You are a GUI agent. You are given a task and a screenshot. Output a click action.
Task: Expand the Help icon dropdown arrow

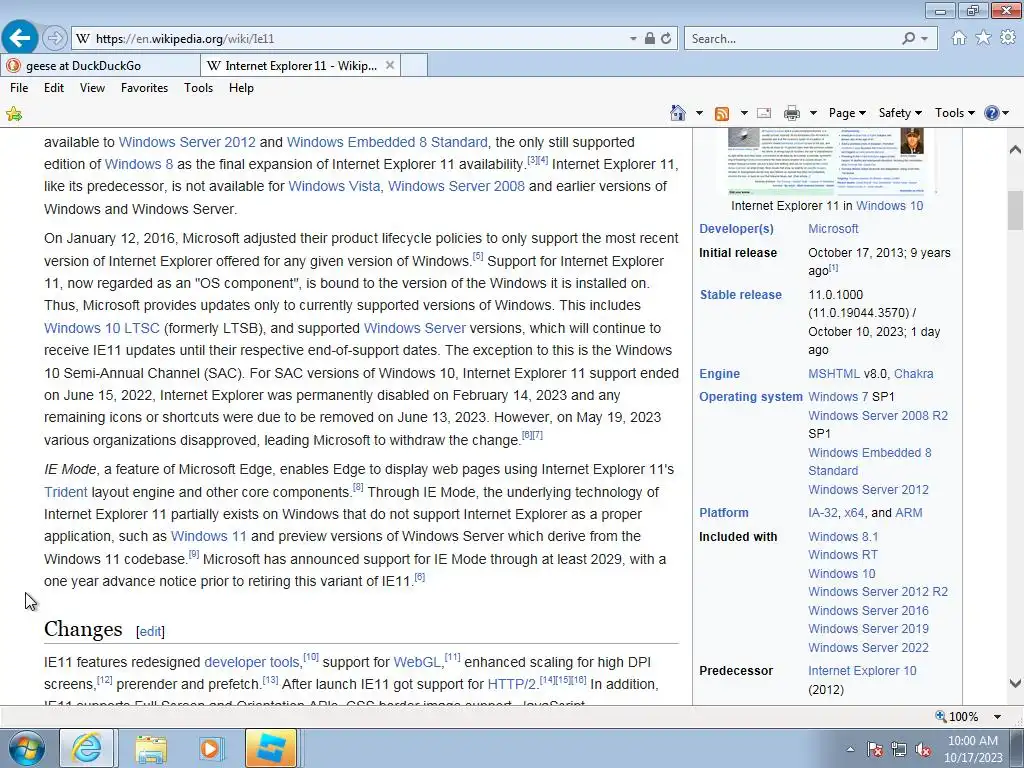pyautogui.click(x=1006, y=113)
